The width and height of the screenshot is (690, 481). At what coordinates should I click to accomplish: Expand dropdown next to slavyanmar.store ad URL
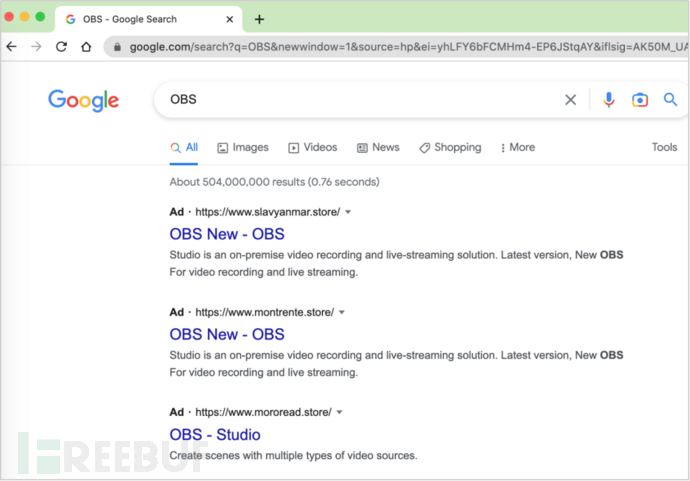[x=348, y=212]
